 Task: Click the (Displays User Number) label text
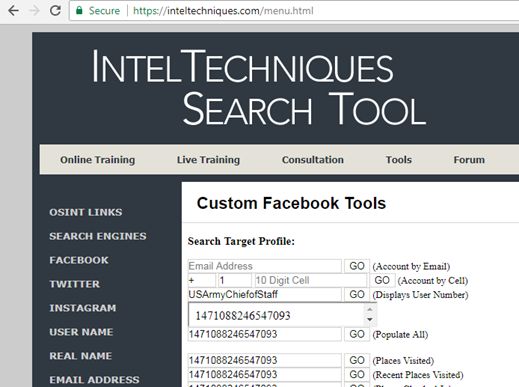[x=420, y=295]
